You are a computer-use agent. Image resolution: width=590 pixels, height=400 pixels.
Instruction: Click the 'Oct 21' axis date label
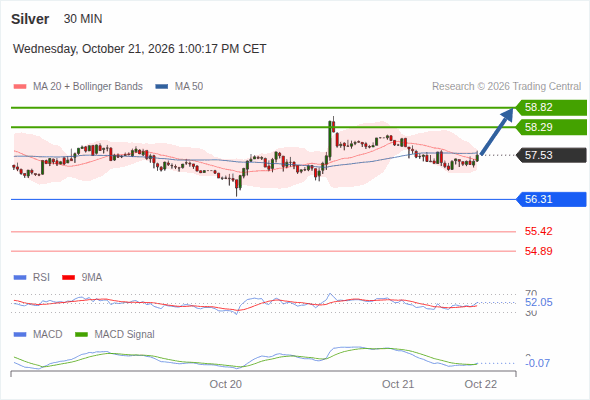click(398, 384)
